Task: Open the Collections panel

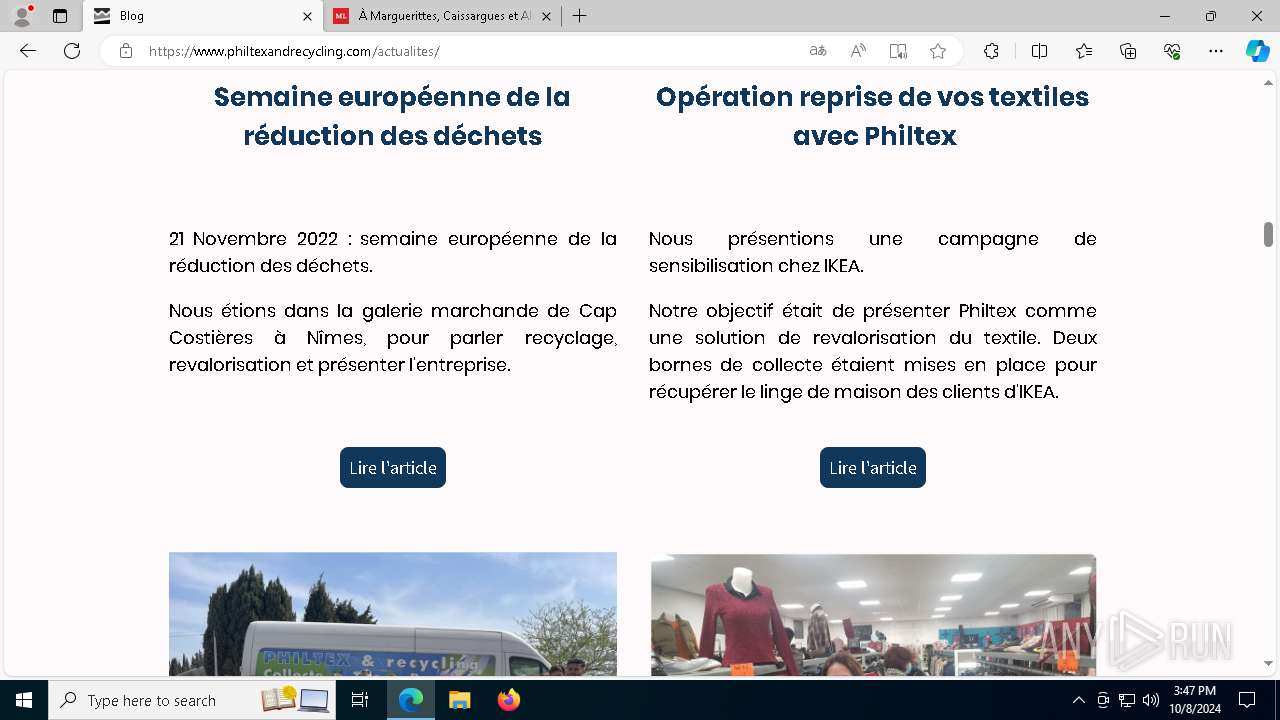Action: pyautogui.click(x=1128, y=51)
